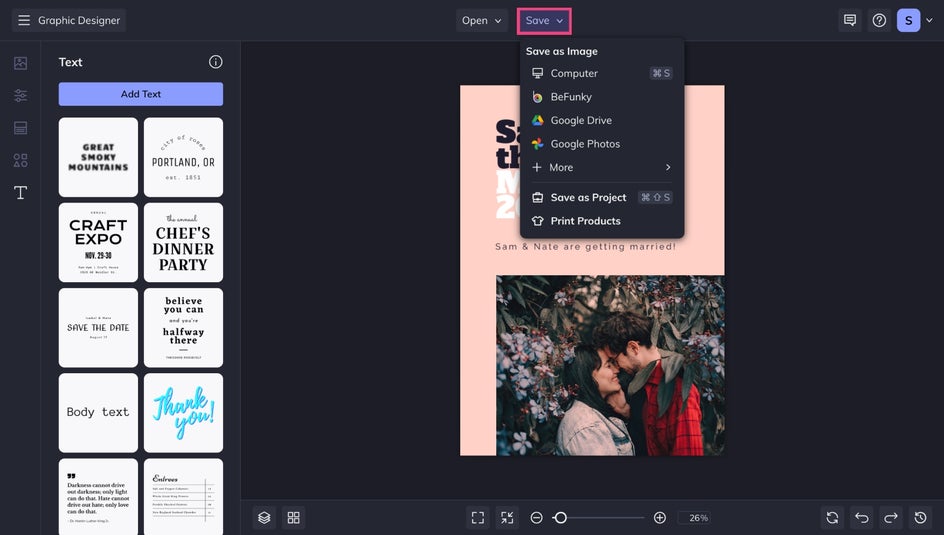Open the feedback comment icon
The width and height of the screenshot is (944, 535).
point(850,20)
